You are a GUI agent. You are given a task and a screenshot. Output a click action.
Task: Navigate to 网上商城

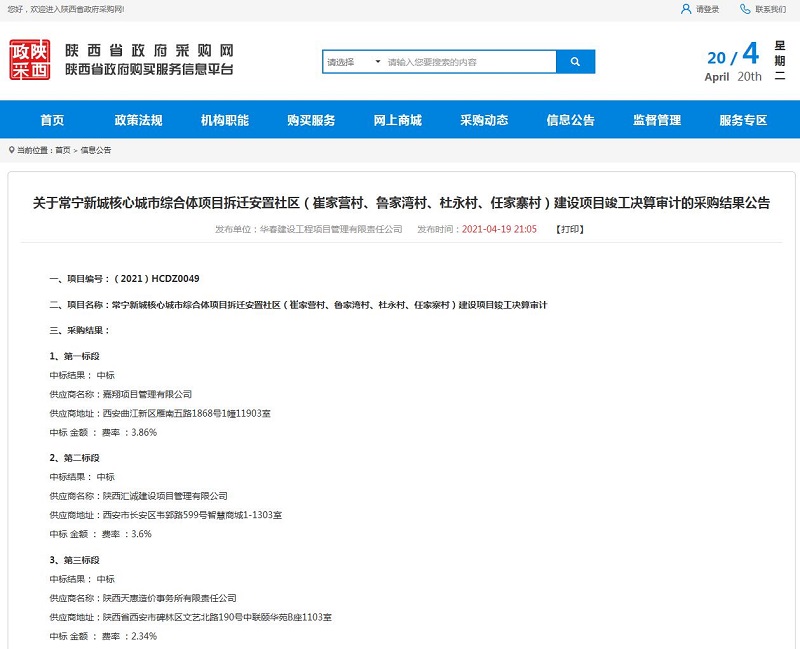[397, 120]
